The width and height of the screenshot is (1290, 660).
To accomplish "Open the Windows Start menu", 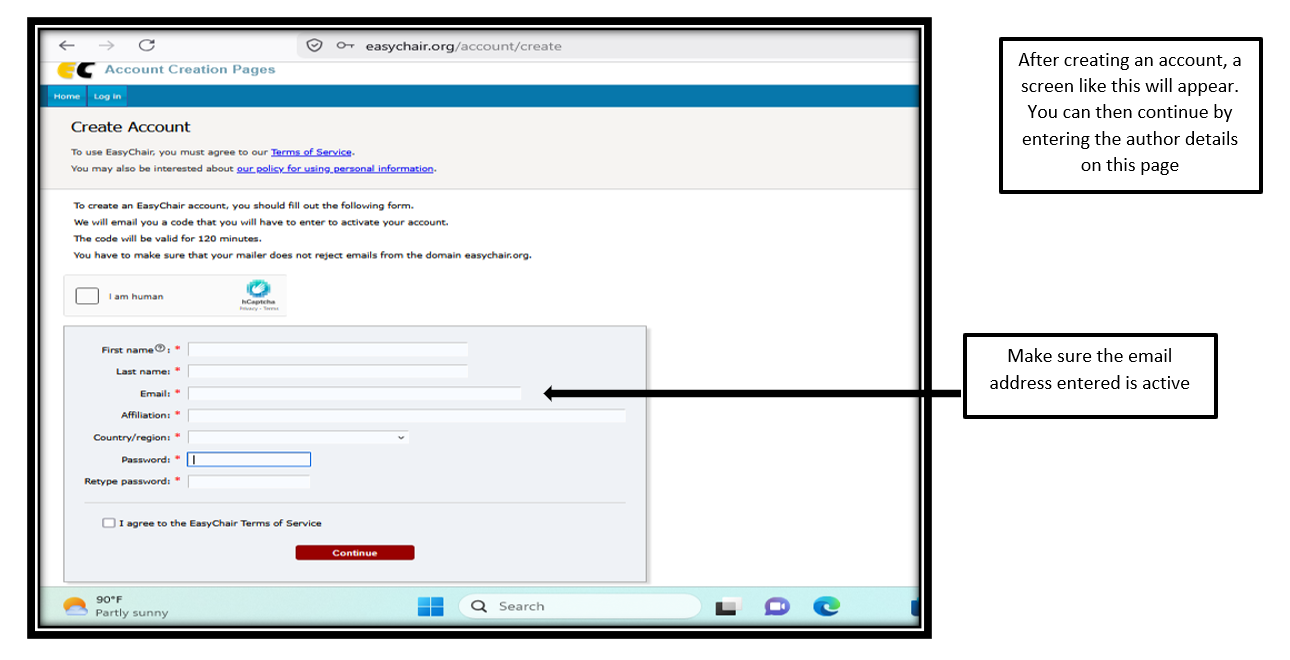I will 431,606.
